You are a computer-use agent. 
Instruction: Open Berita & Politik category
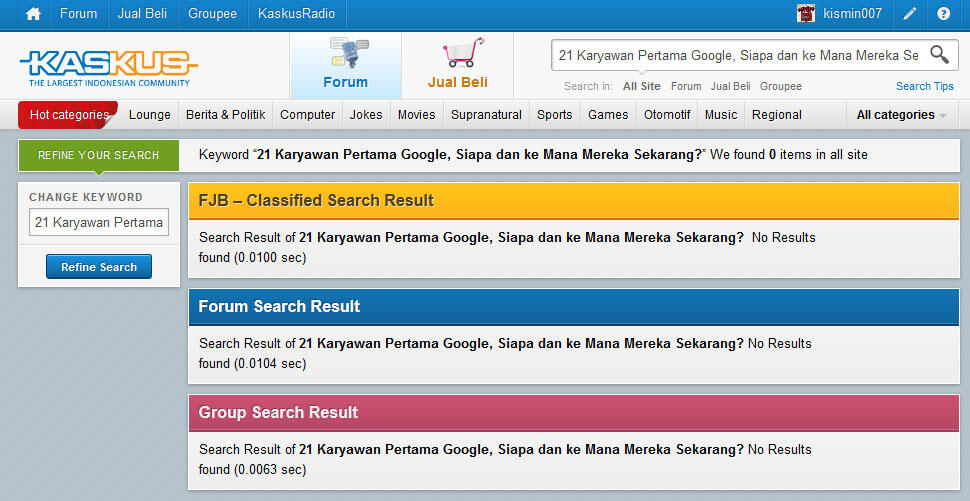point(226,115)
